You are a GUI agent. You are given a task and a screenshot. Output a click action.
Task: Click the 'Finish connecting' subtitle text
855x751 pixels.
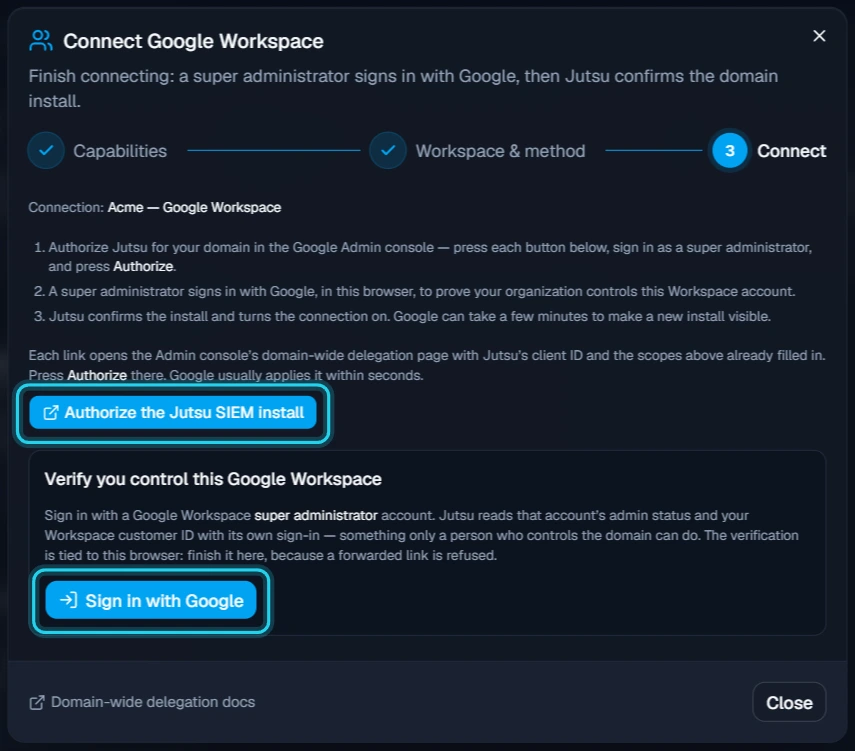pyautogui.click(x=404, y=88)
